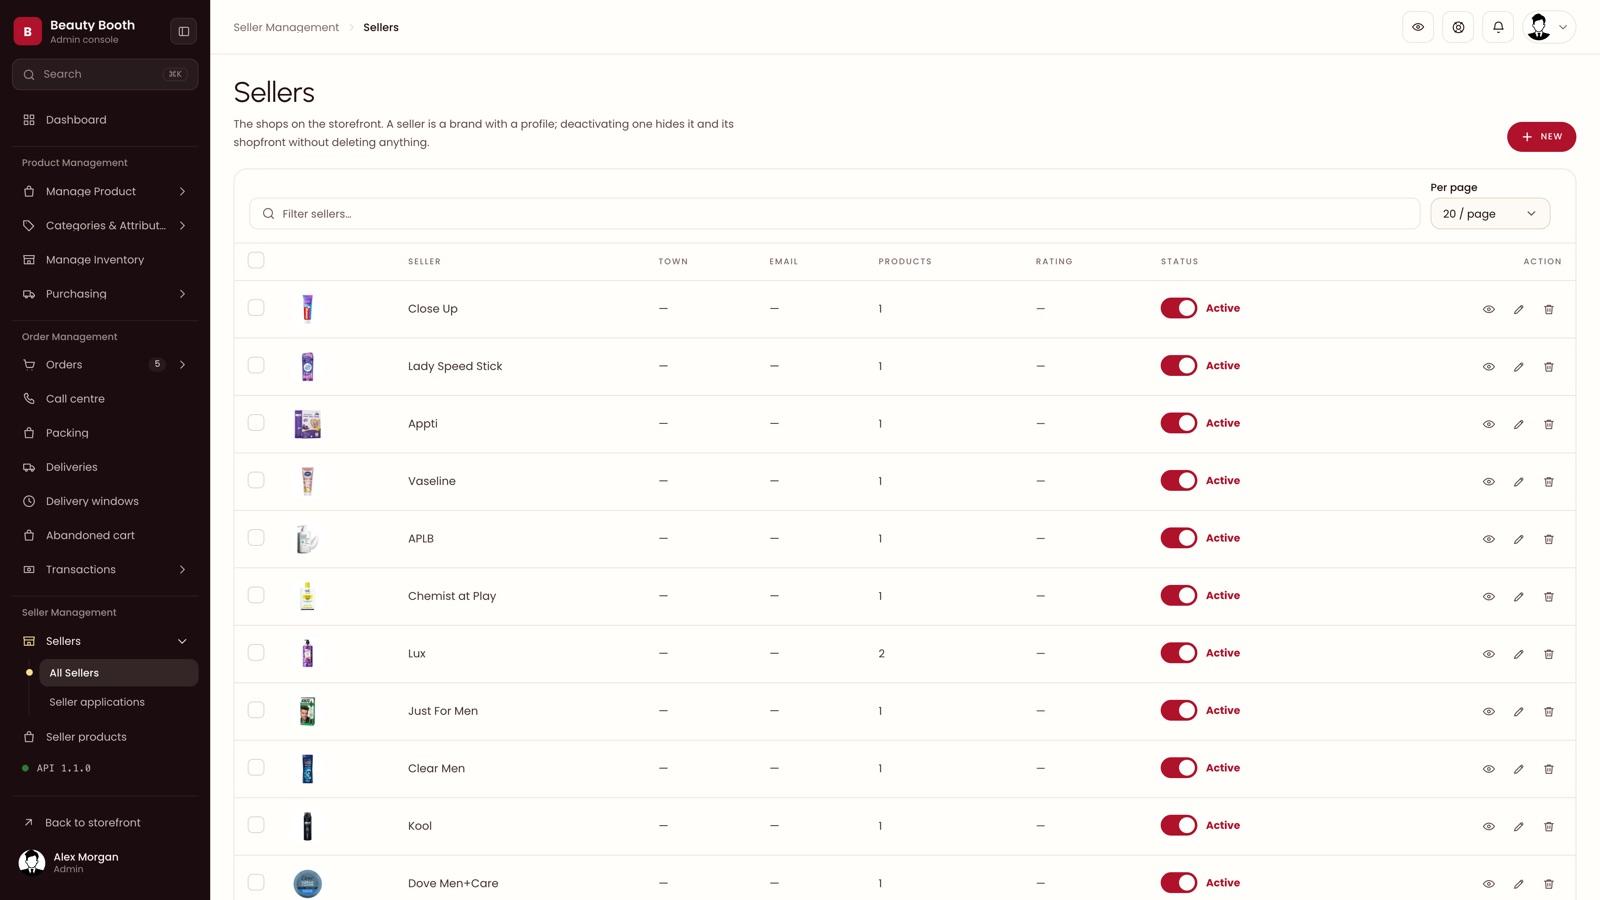
Task: Open the Per page dropdown
Action: [1490, 213]
